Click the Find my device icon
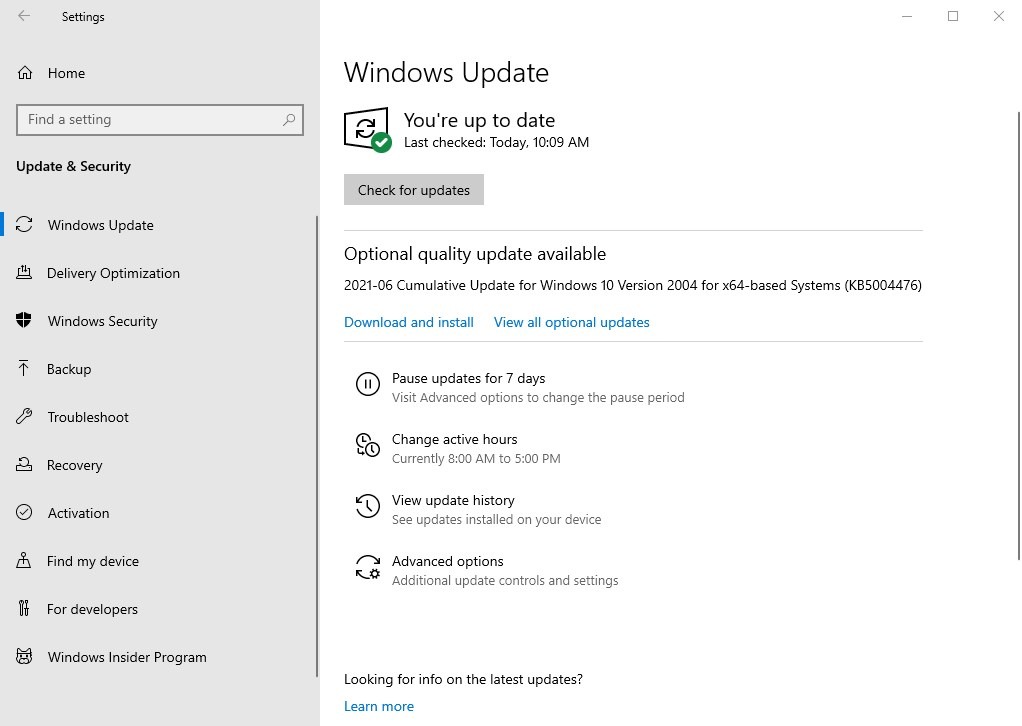The height and width of the screenshot is (726, 1022). 24,560
